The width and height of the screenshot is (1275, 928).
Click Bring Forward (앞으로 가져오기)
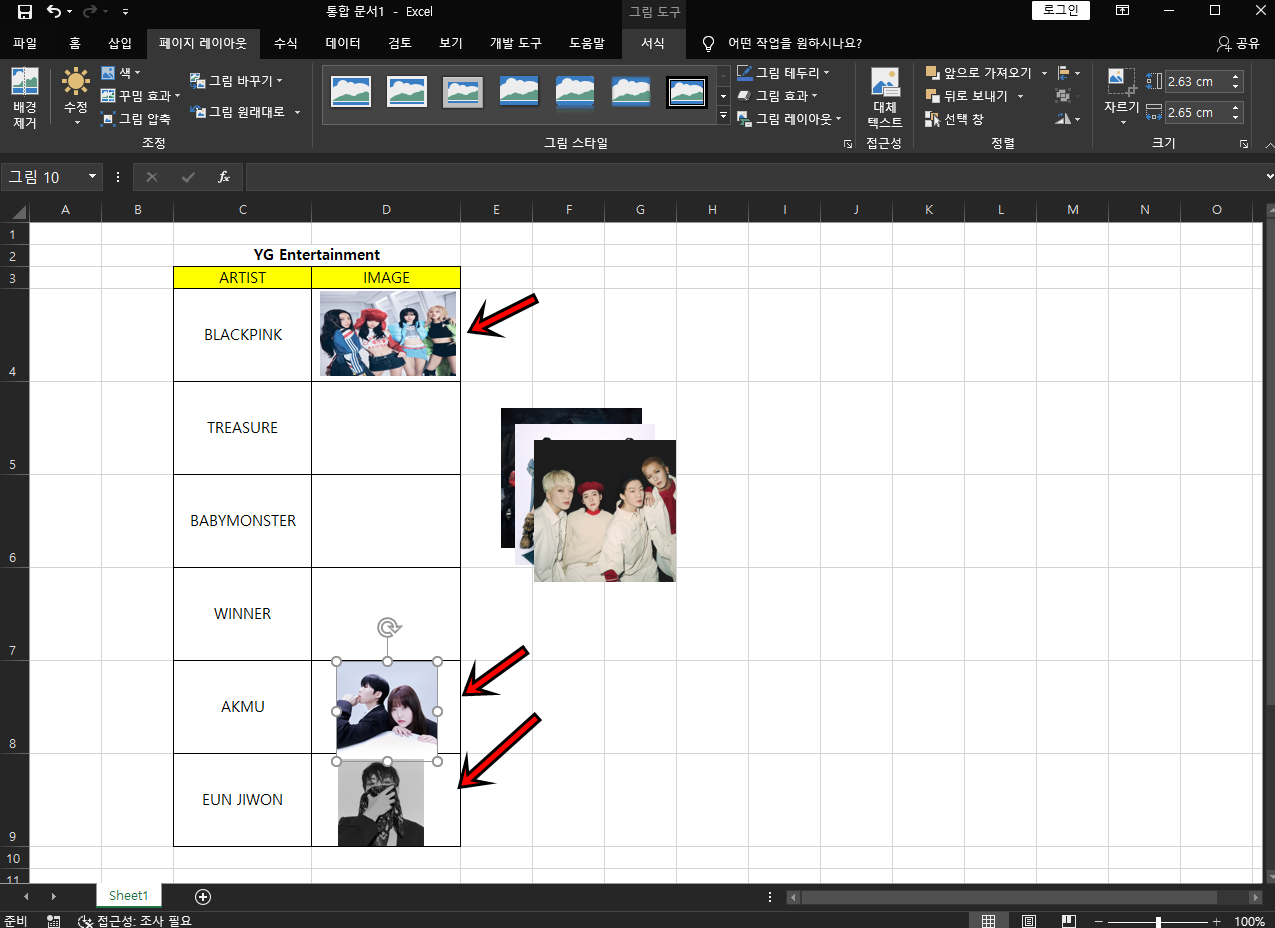(x=979, y=73)
